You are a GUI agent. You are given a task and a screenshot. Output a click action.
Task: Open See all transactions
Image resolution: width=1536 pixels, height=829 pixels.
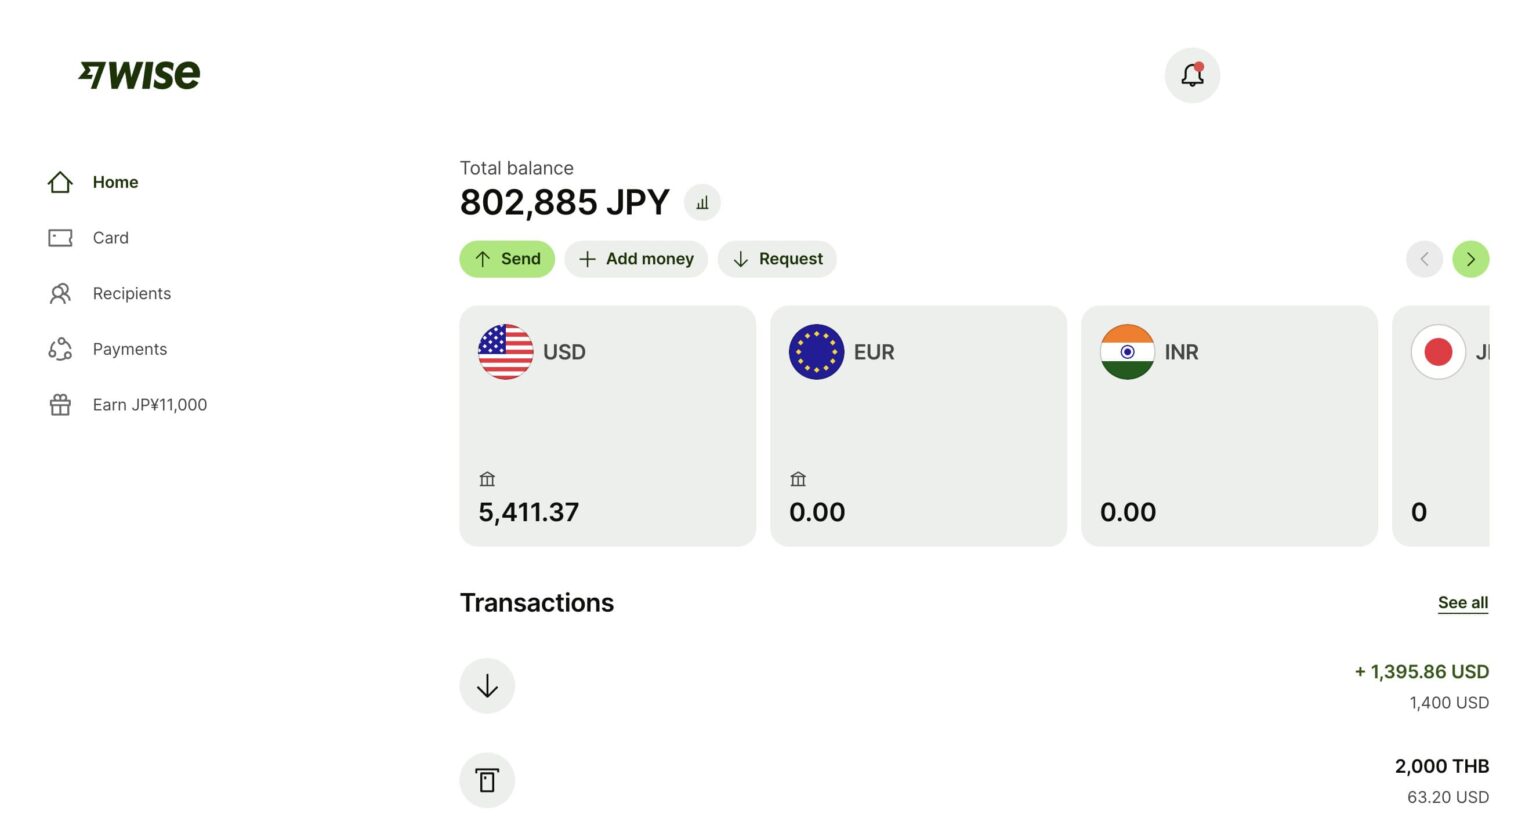pyautogui.click(x=1462, y=602)
